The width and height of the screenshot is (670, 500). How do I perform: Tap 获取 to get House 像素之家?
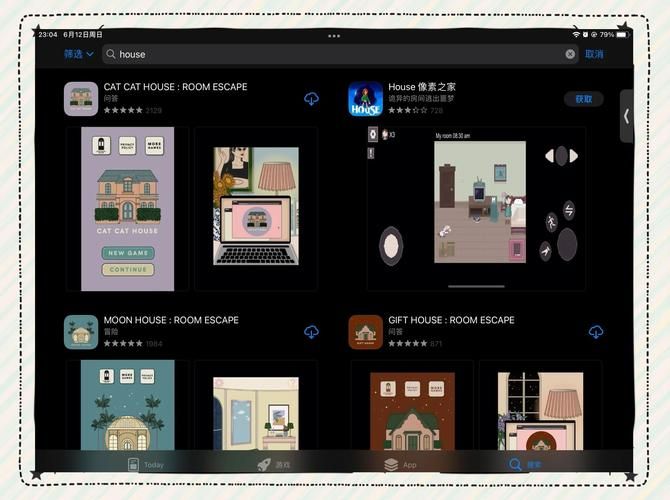click(x=584, y=99)
